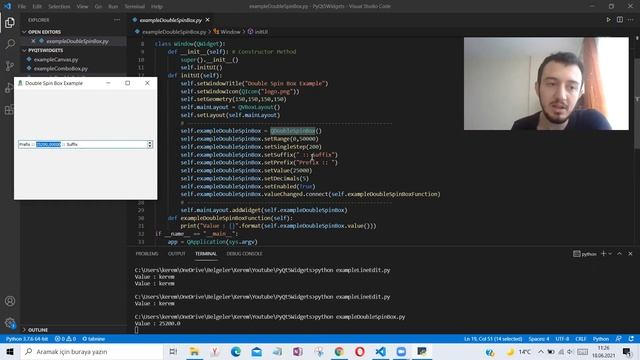640x360 pixels.
Task: Open Explorer Views and More Actions ellipsis
Action: 117,20
